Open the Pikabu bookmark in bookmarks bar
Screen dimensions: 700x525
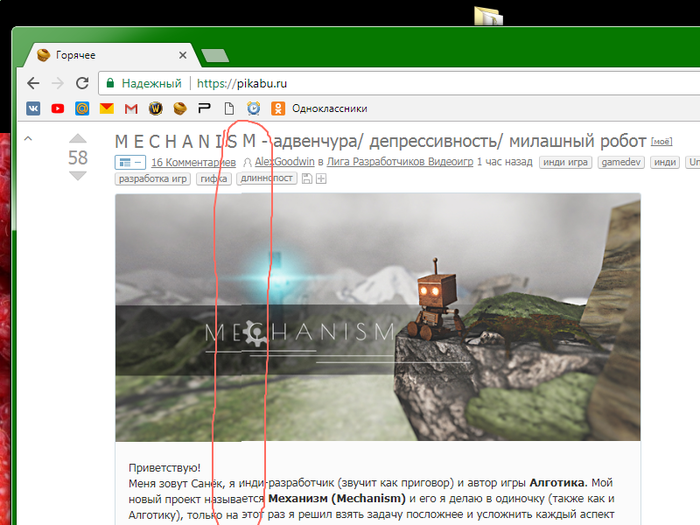180,108
